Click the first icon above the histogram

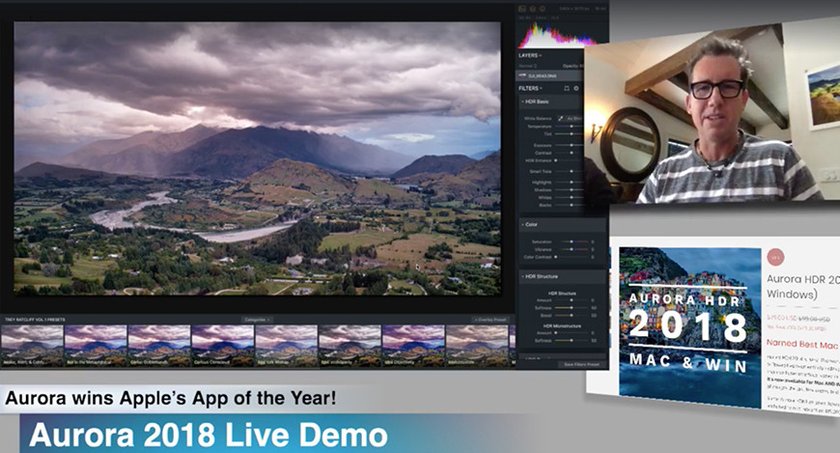[x=522, y=9]
